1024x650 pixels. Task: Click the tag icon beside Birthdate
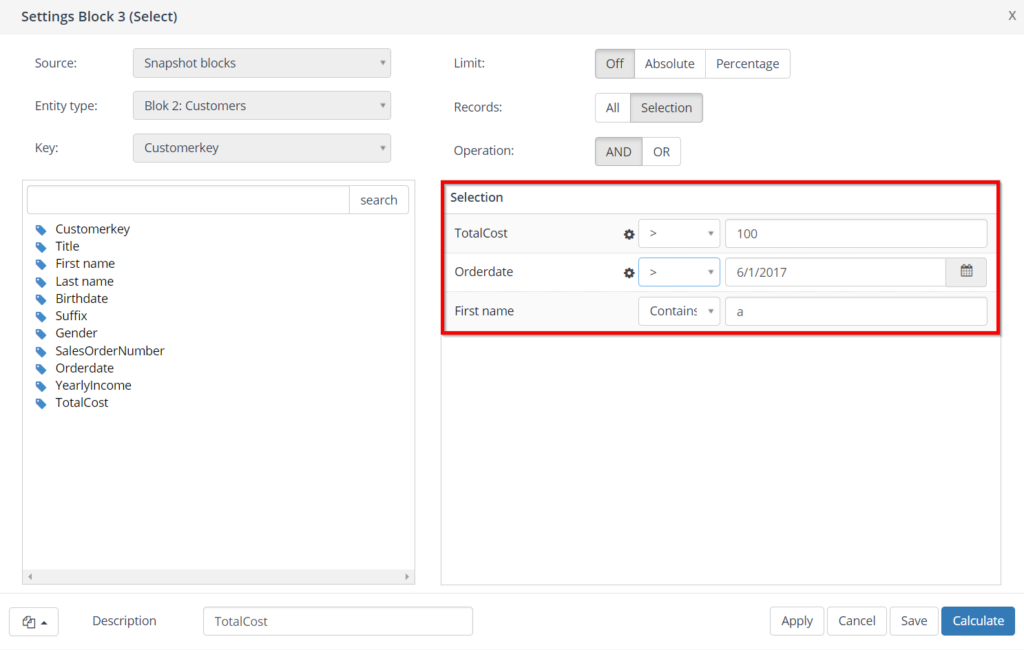tap(41, 299)
